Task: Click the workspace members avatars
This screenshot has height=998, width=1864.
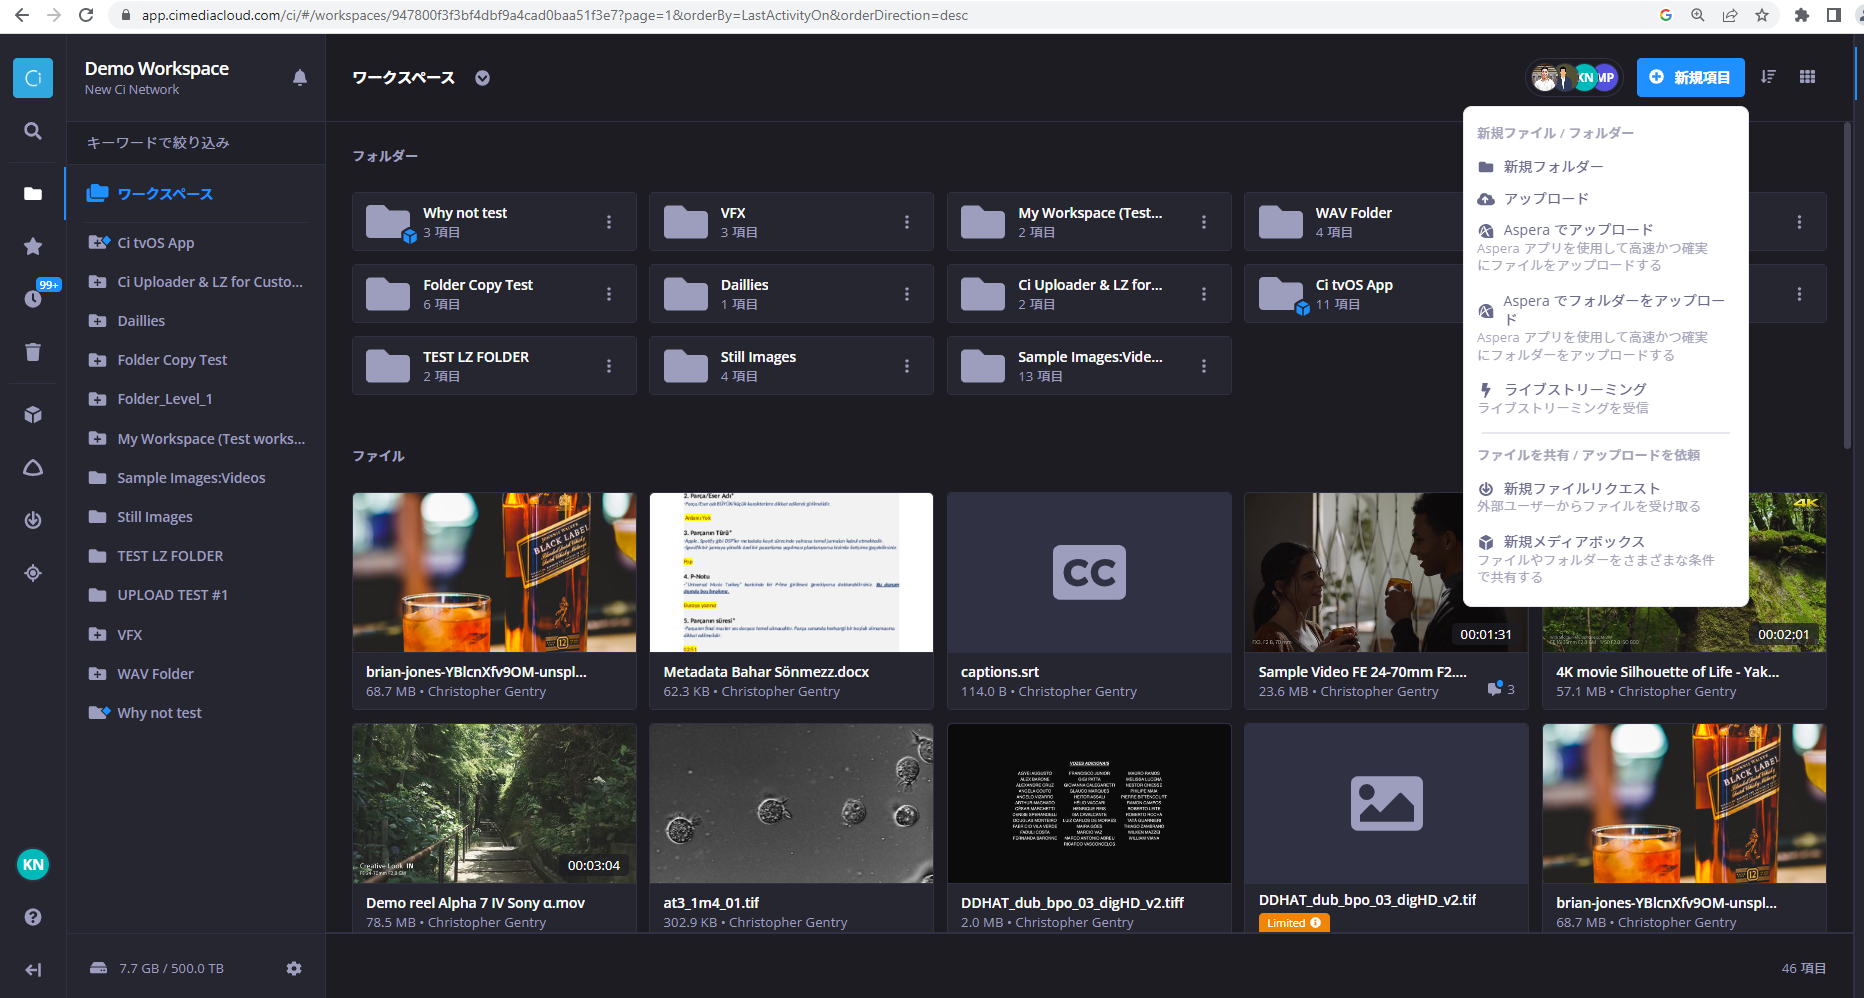Action: pyautogui.click(x=1574, y=77)
